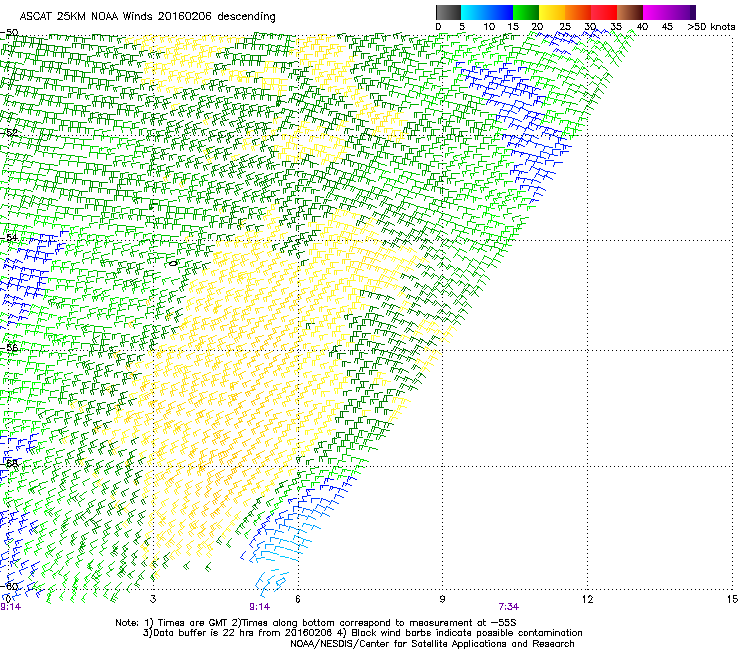740x650 pixels.
Task: Click the '3' longitude axis label
Action: pyautogui.click(x=153, y=599)
